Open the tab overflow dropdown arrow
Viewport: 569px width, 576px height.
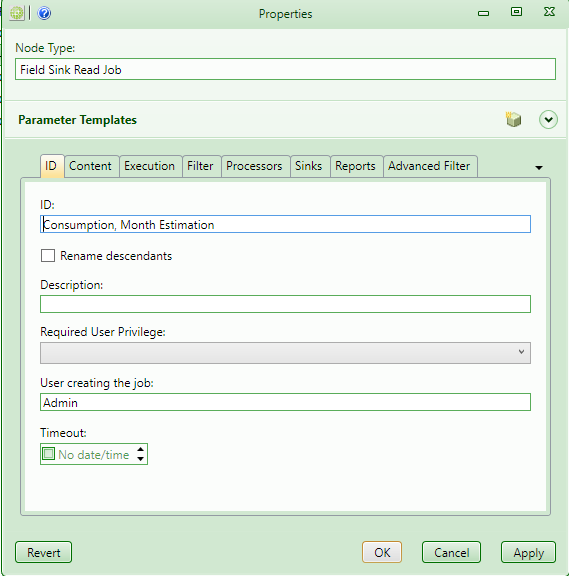click(x=539, y=168)
